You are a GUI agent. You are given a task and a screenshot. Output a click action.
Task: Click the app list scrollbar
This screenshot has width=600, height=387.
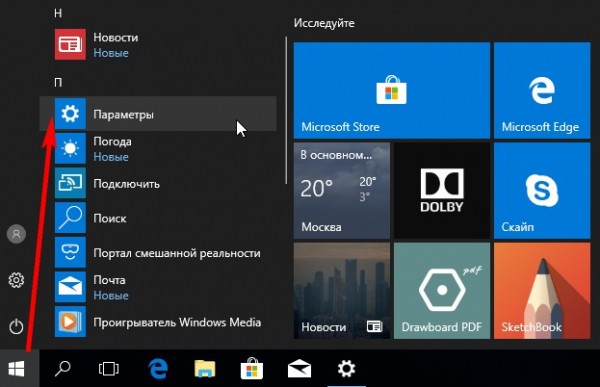pos(286,110)
